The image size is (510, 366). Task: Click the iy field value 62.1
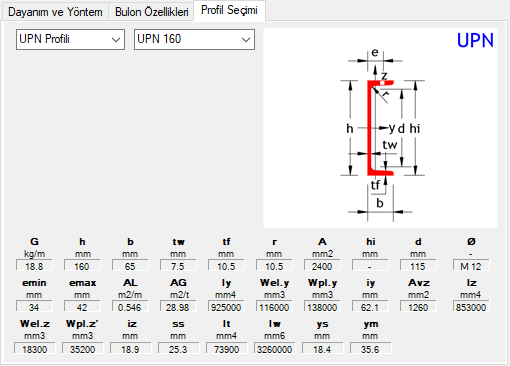[x=370, y=307]
